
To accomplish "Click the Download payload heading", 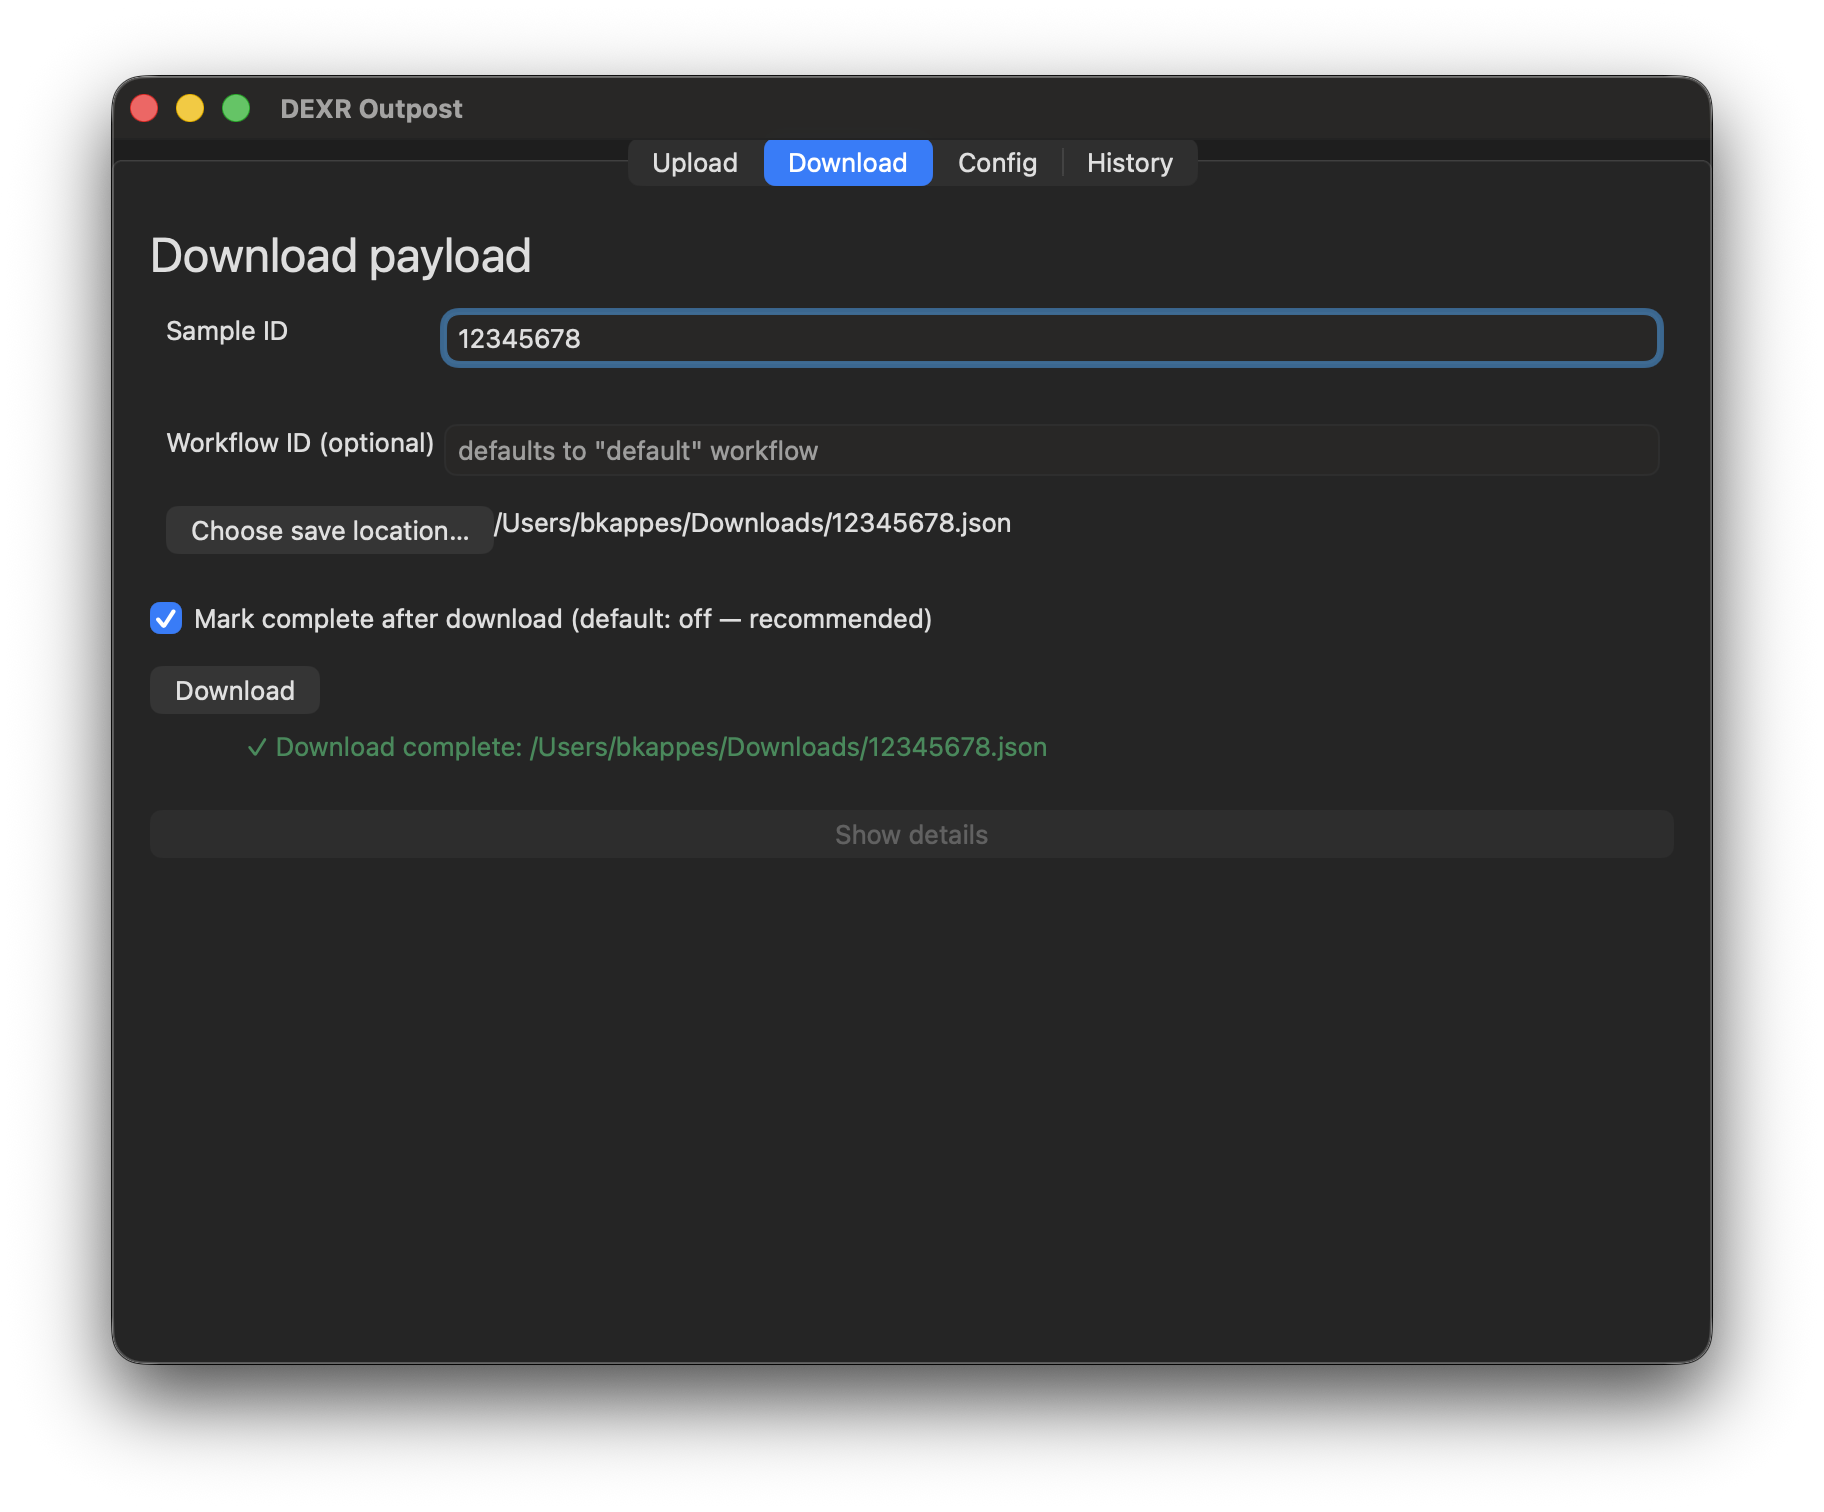I will point(340,256).
